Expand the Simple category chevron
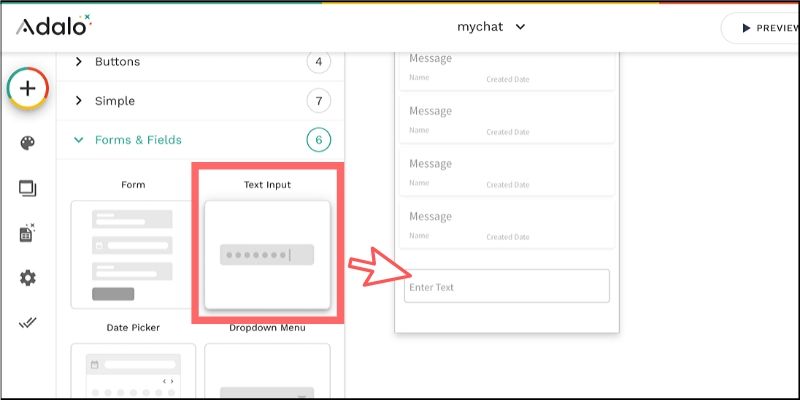 pyautogui.click(x=78, y=101)
